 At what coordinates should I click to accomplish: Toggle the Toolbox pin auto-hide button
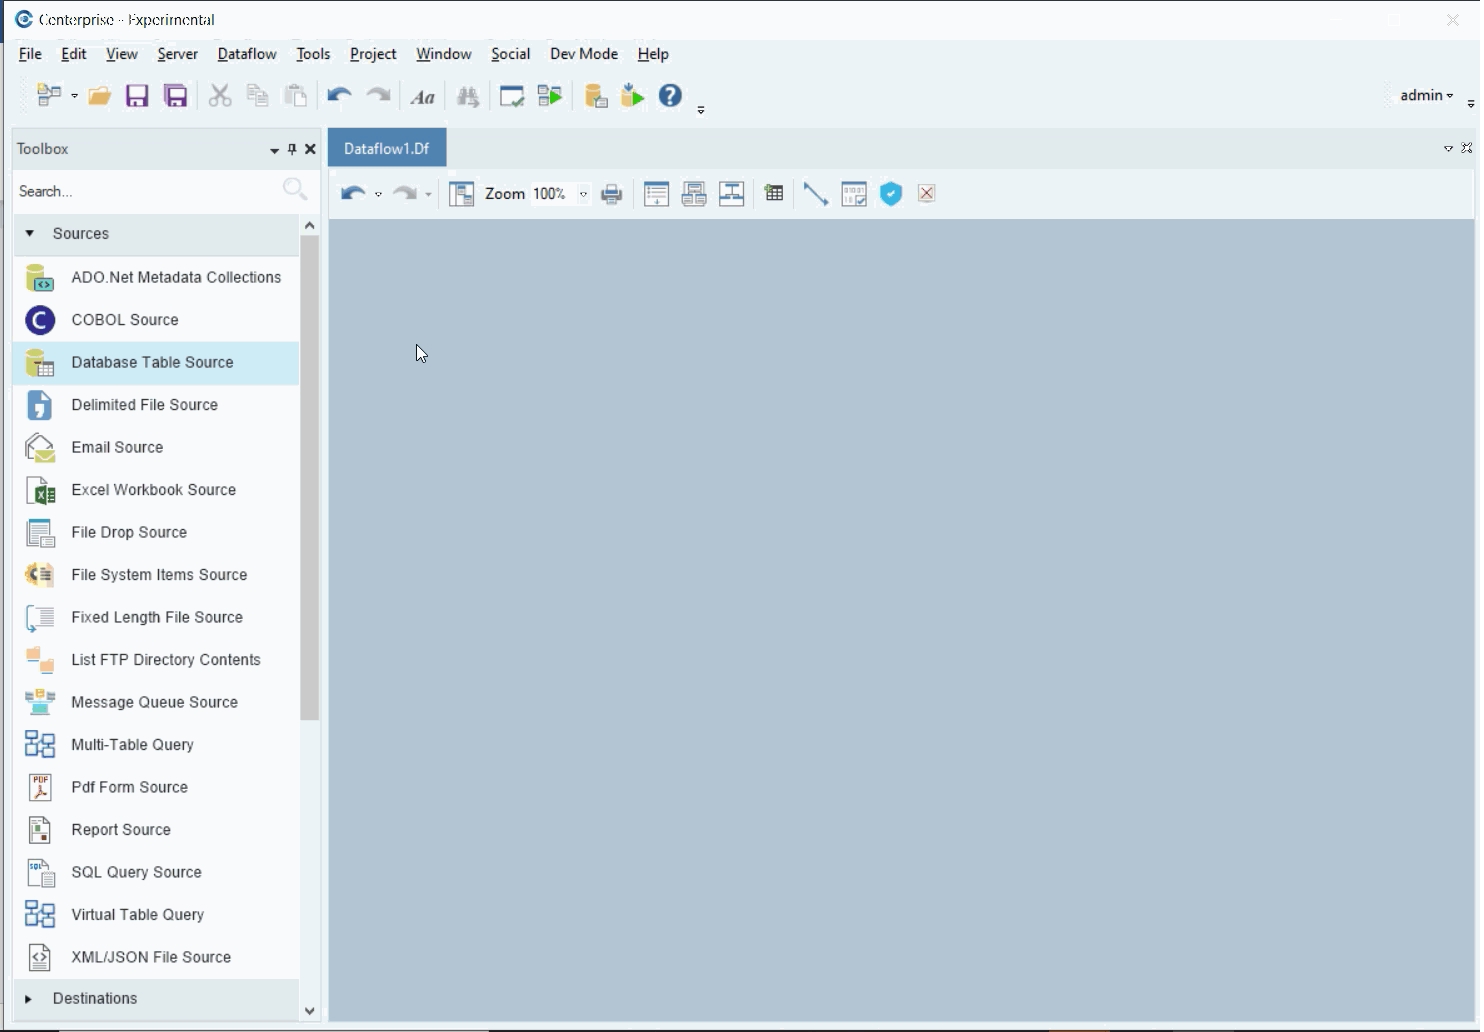pyautogui.click(x=292, y=149)
